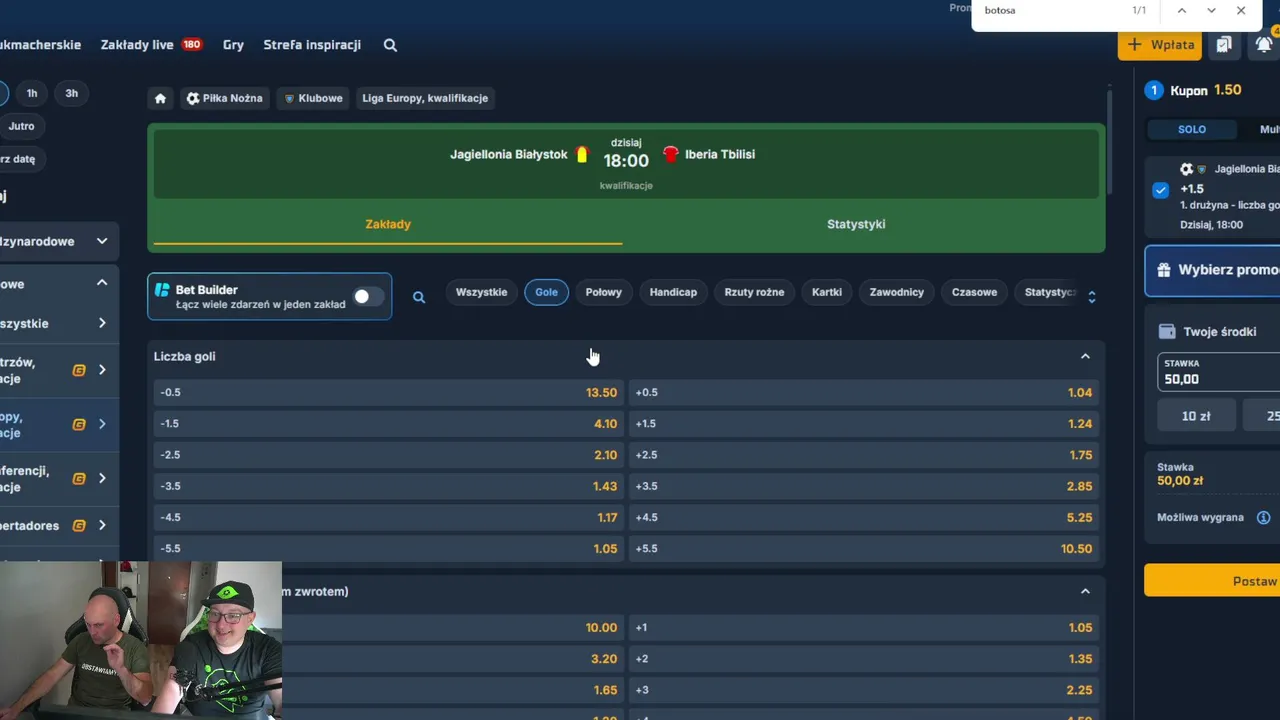Screen dimensions: 1280x720
Task: Close the browser find bar
Action: click(1241, 10)
